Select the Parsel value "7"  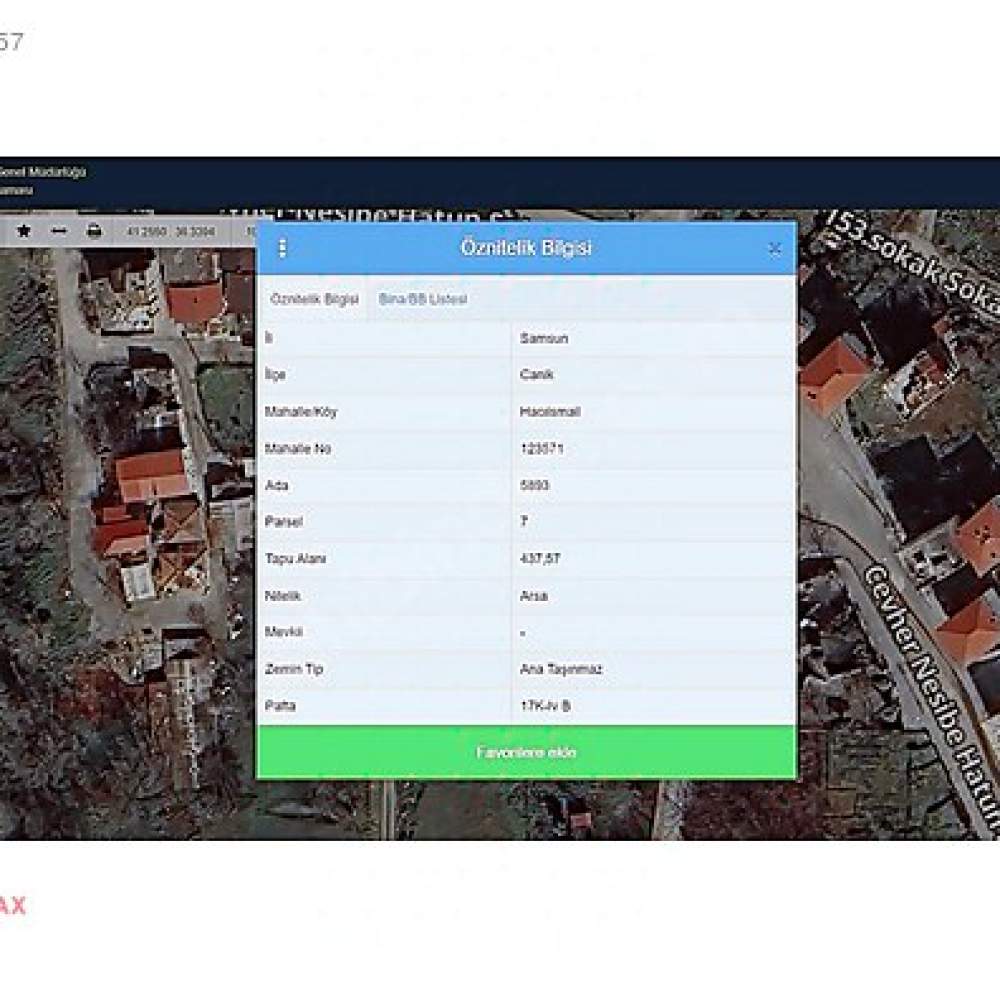tap(524, 522)
